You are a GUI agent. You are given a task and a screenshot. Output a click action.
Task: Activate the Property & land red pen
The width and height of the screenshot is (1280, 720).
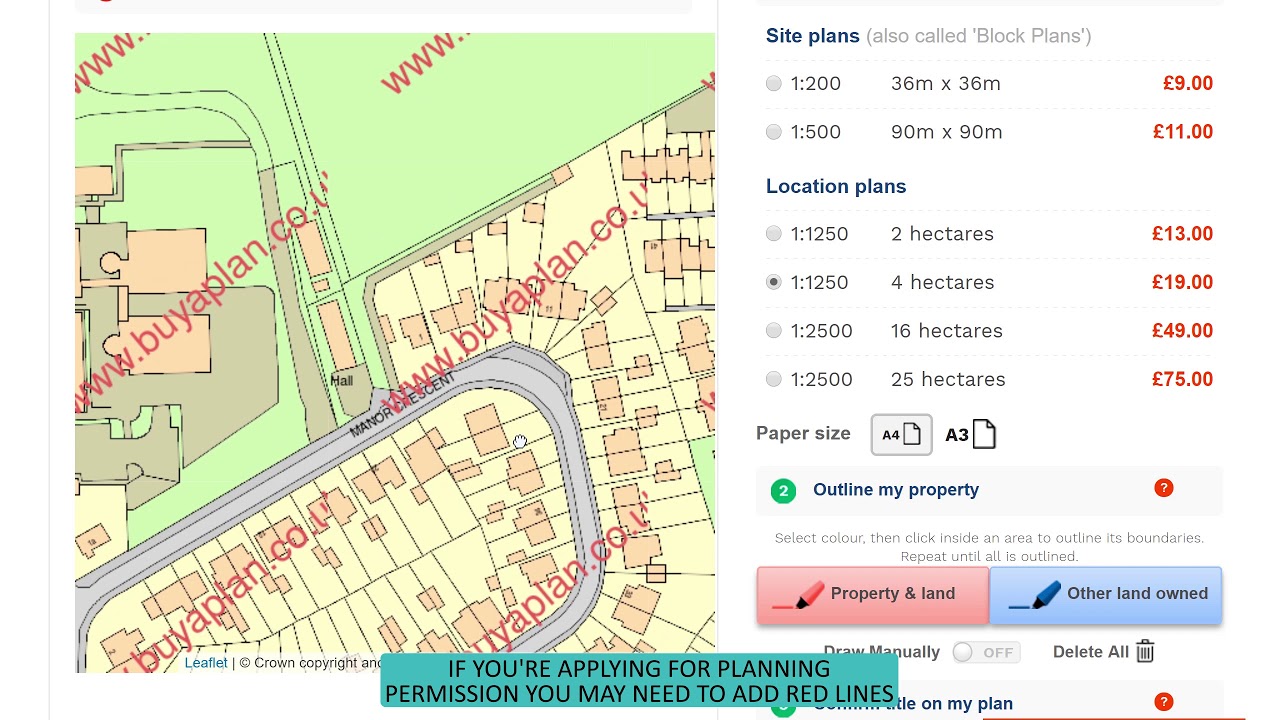[x=872, y=595]
